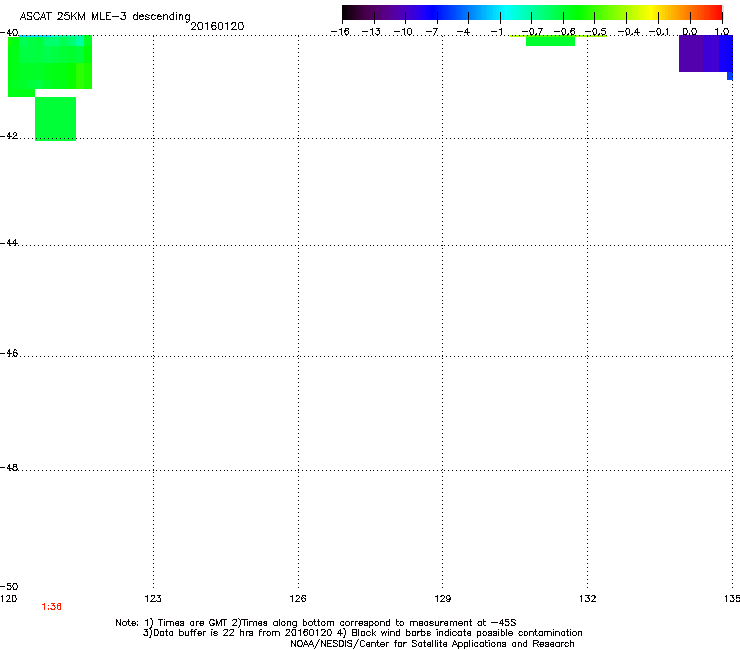The height and width of the screenshot is (650, 740).
Task: Click the longitude label 126
Action: pos(298,599)
